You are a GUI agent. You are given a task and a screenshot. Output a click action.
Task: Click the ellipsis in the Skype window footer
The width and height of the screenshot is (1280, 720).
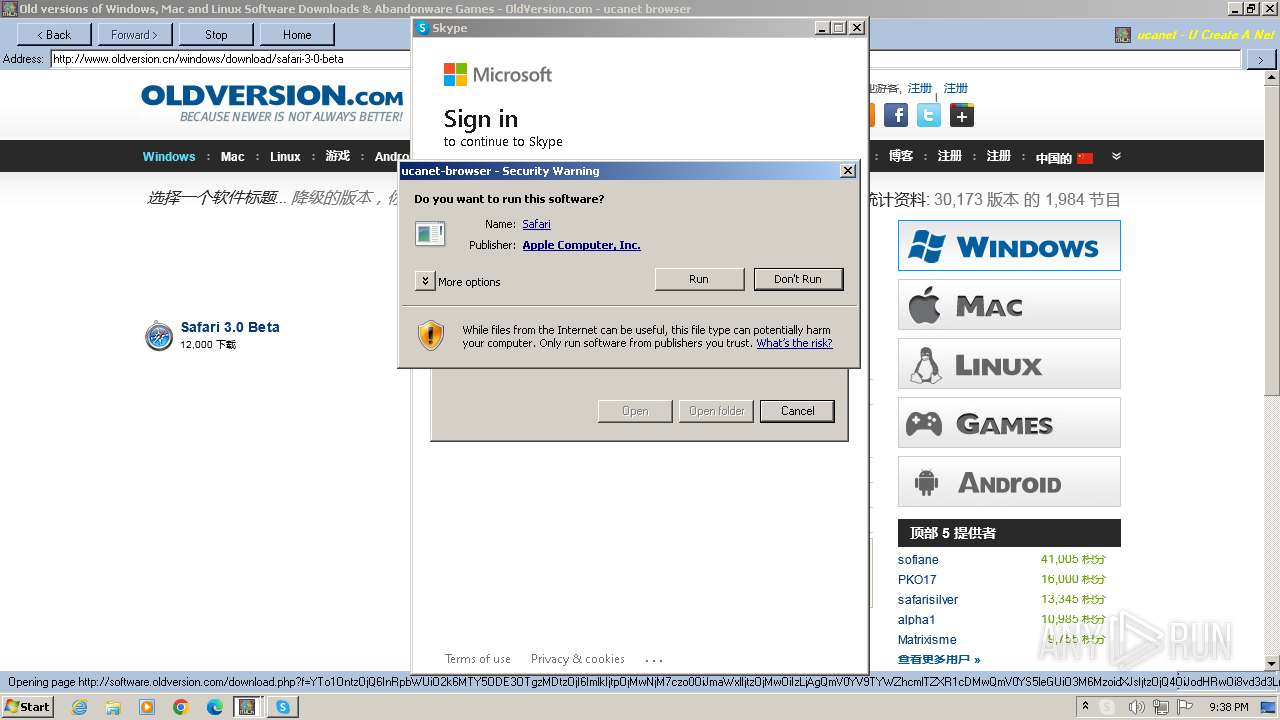click(x=654, y=660)
